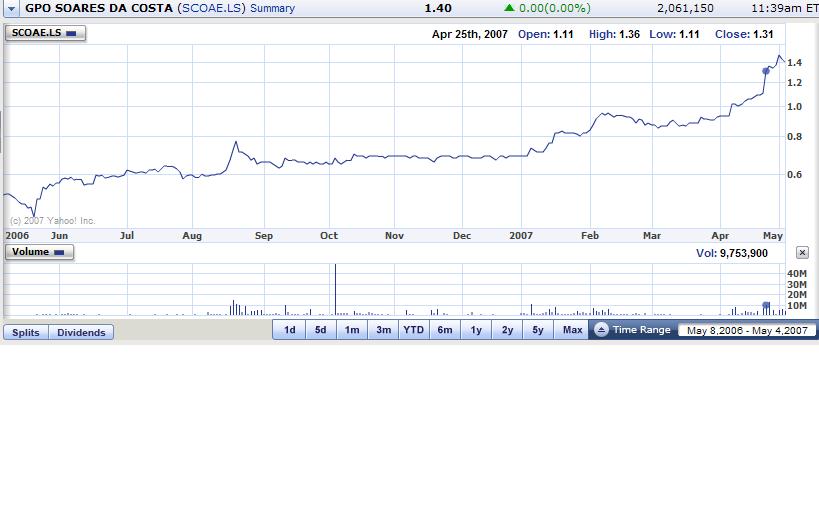Select the 6m time range
Viewport: 819px width, 511px height.
point(445,330)
